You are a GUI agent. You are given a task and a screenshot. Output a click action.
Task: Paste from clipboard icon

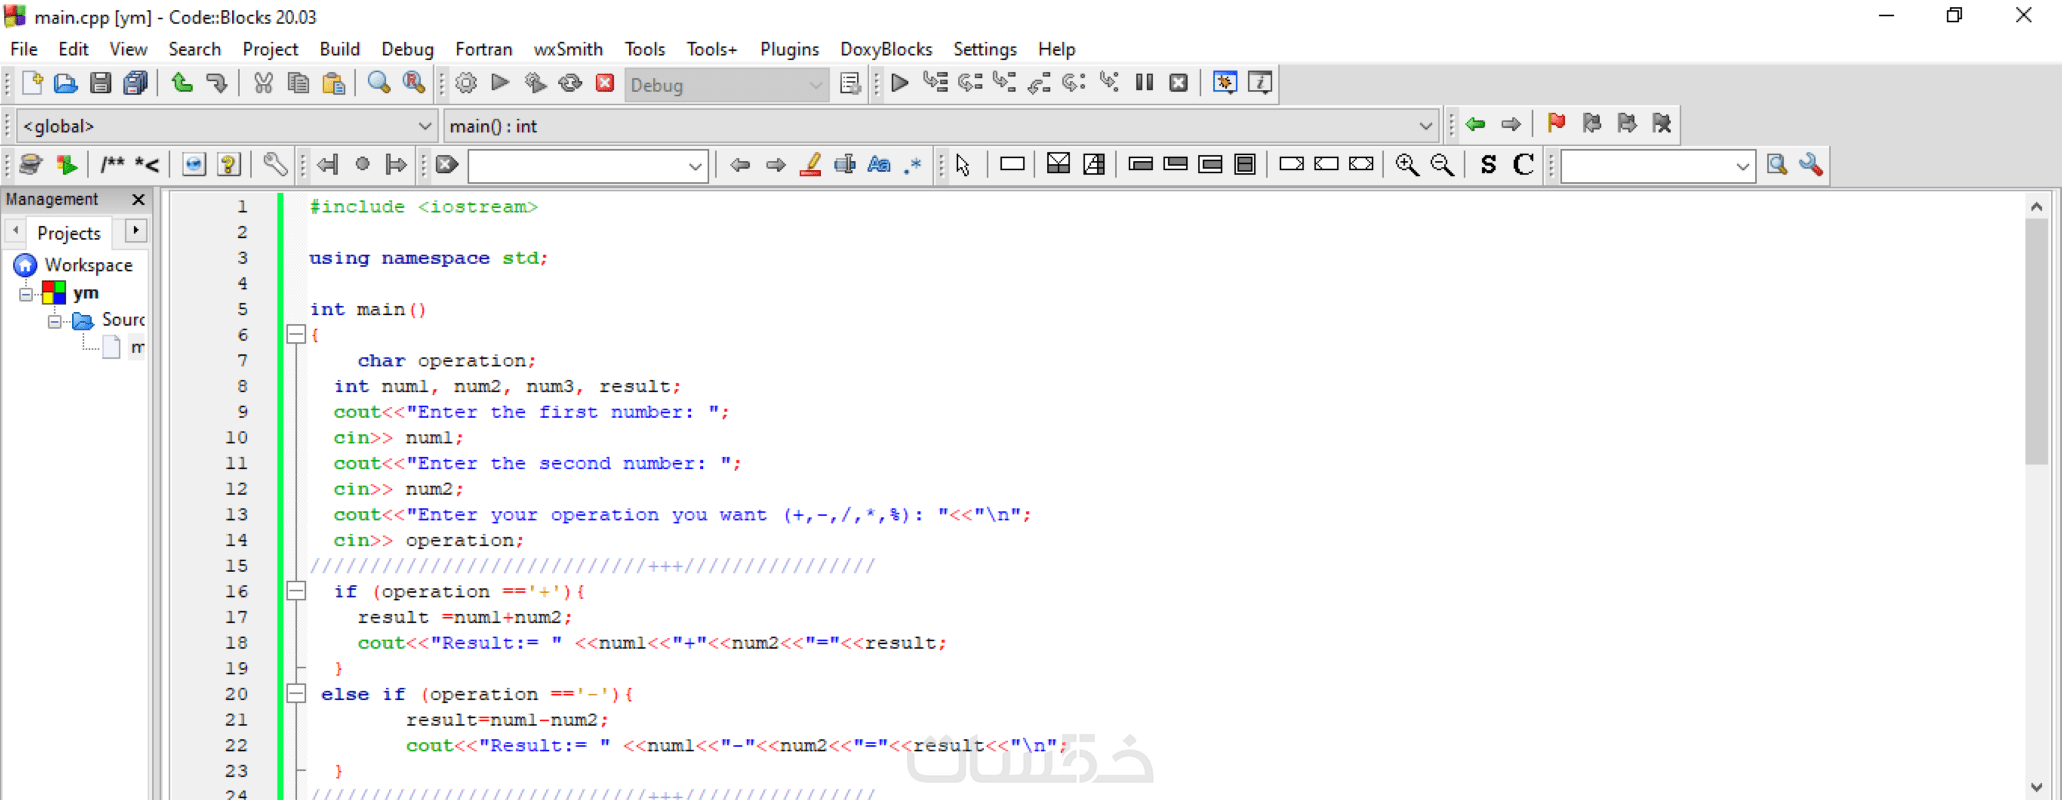point(333,84)
